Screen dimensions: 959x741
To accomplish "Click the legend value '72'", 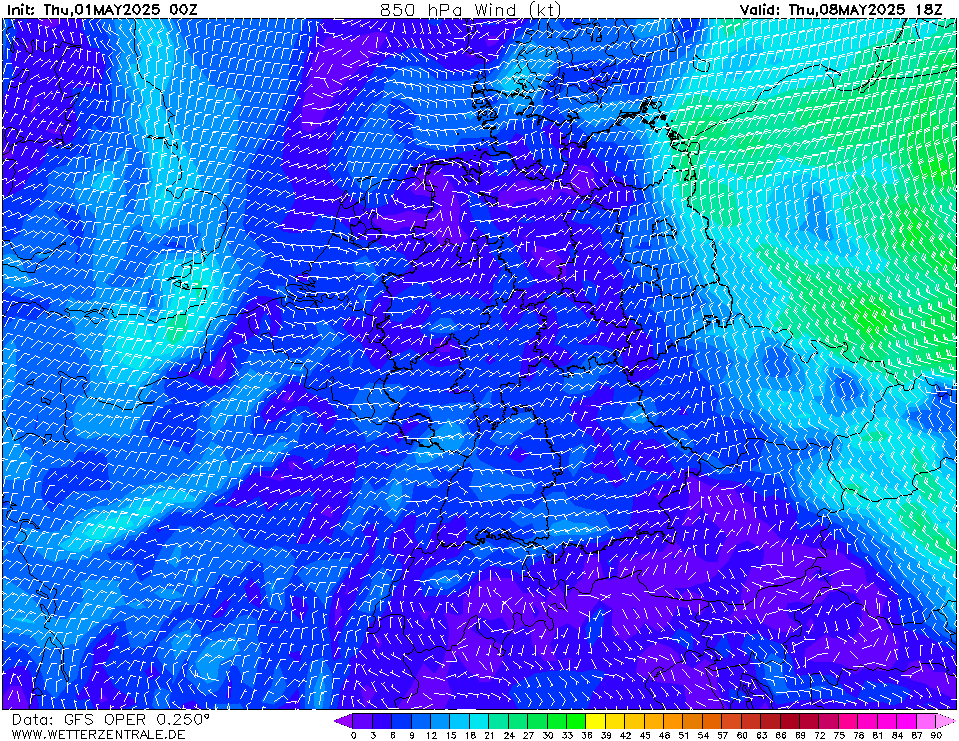I will tap(820, 735).
